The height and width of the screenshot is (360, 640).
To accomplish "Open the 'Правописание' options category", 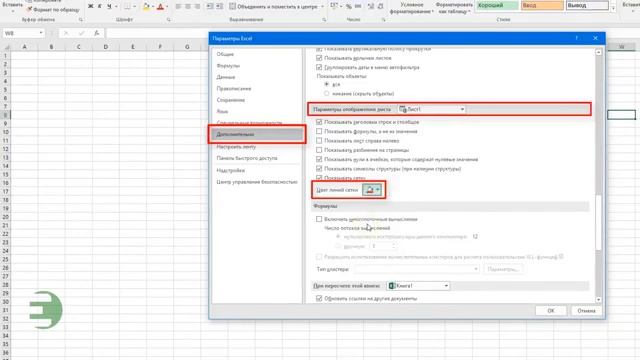I will tap(234, 89).
